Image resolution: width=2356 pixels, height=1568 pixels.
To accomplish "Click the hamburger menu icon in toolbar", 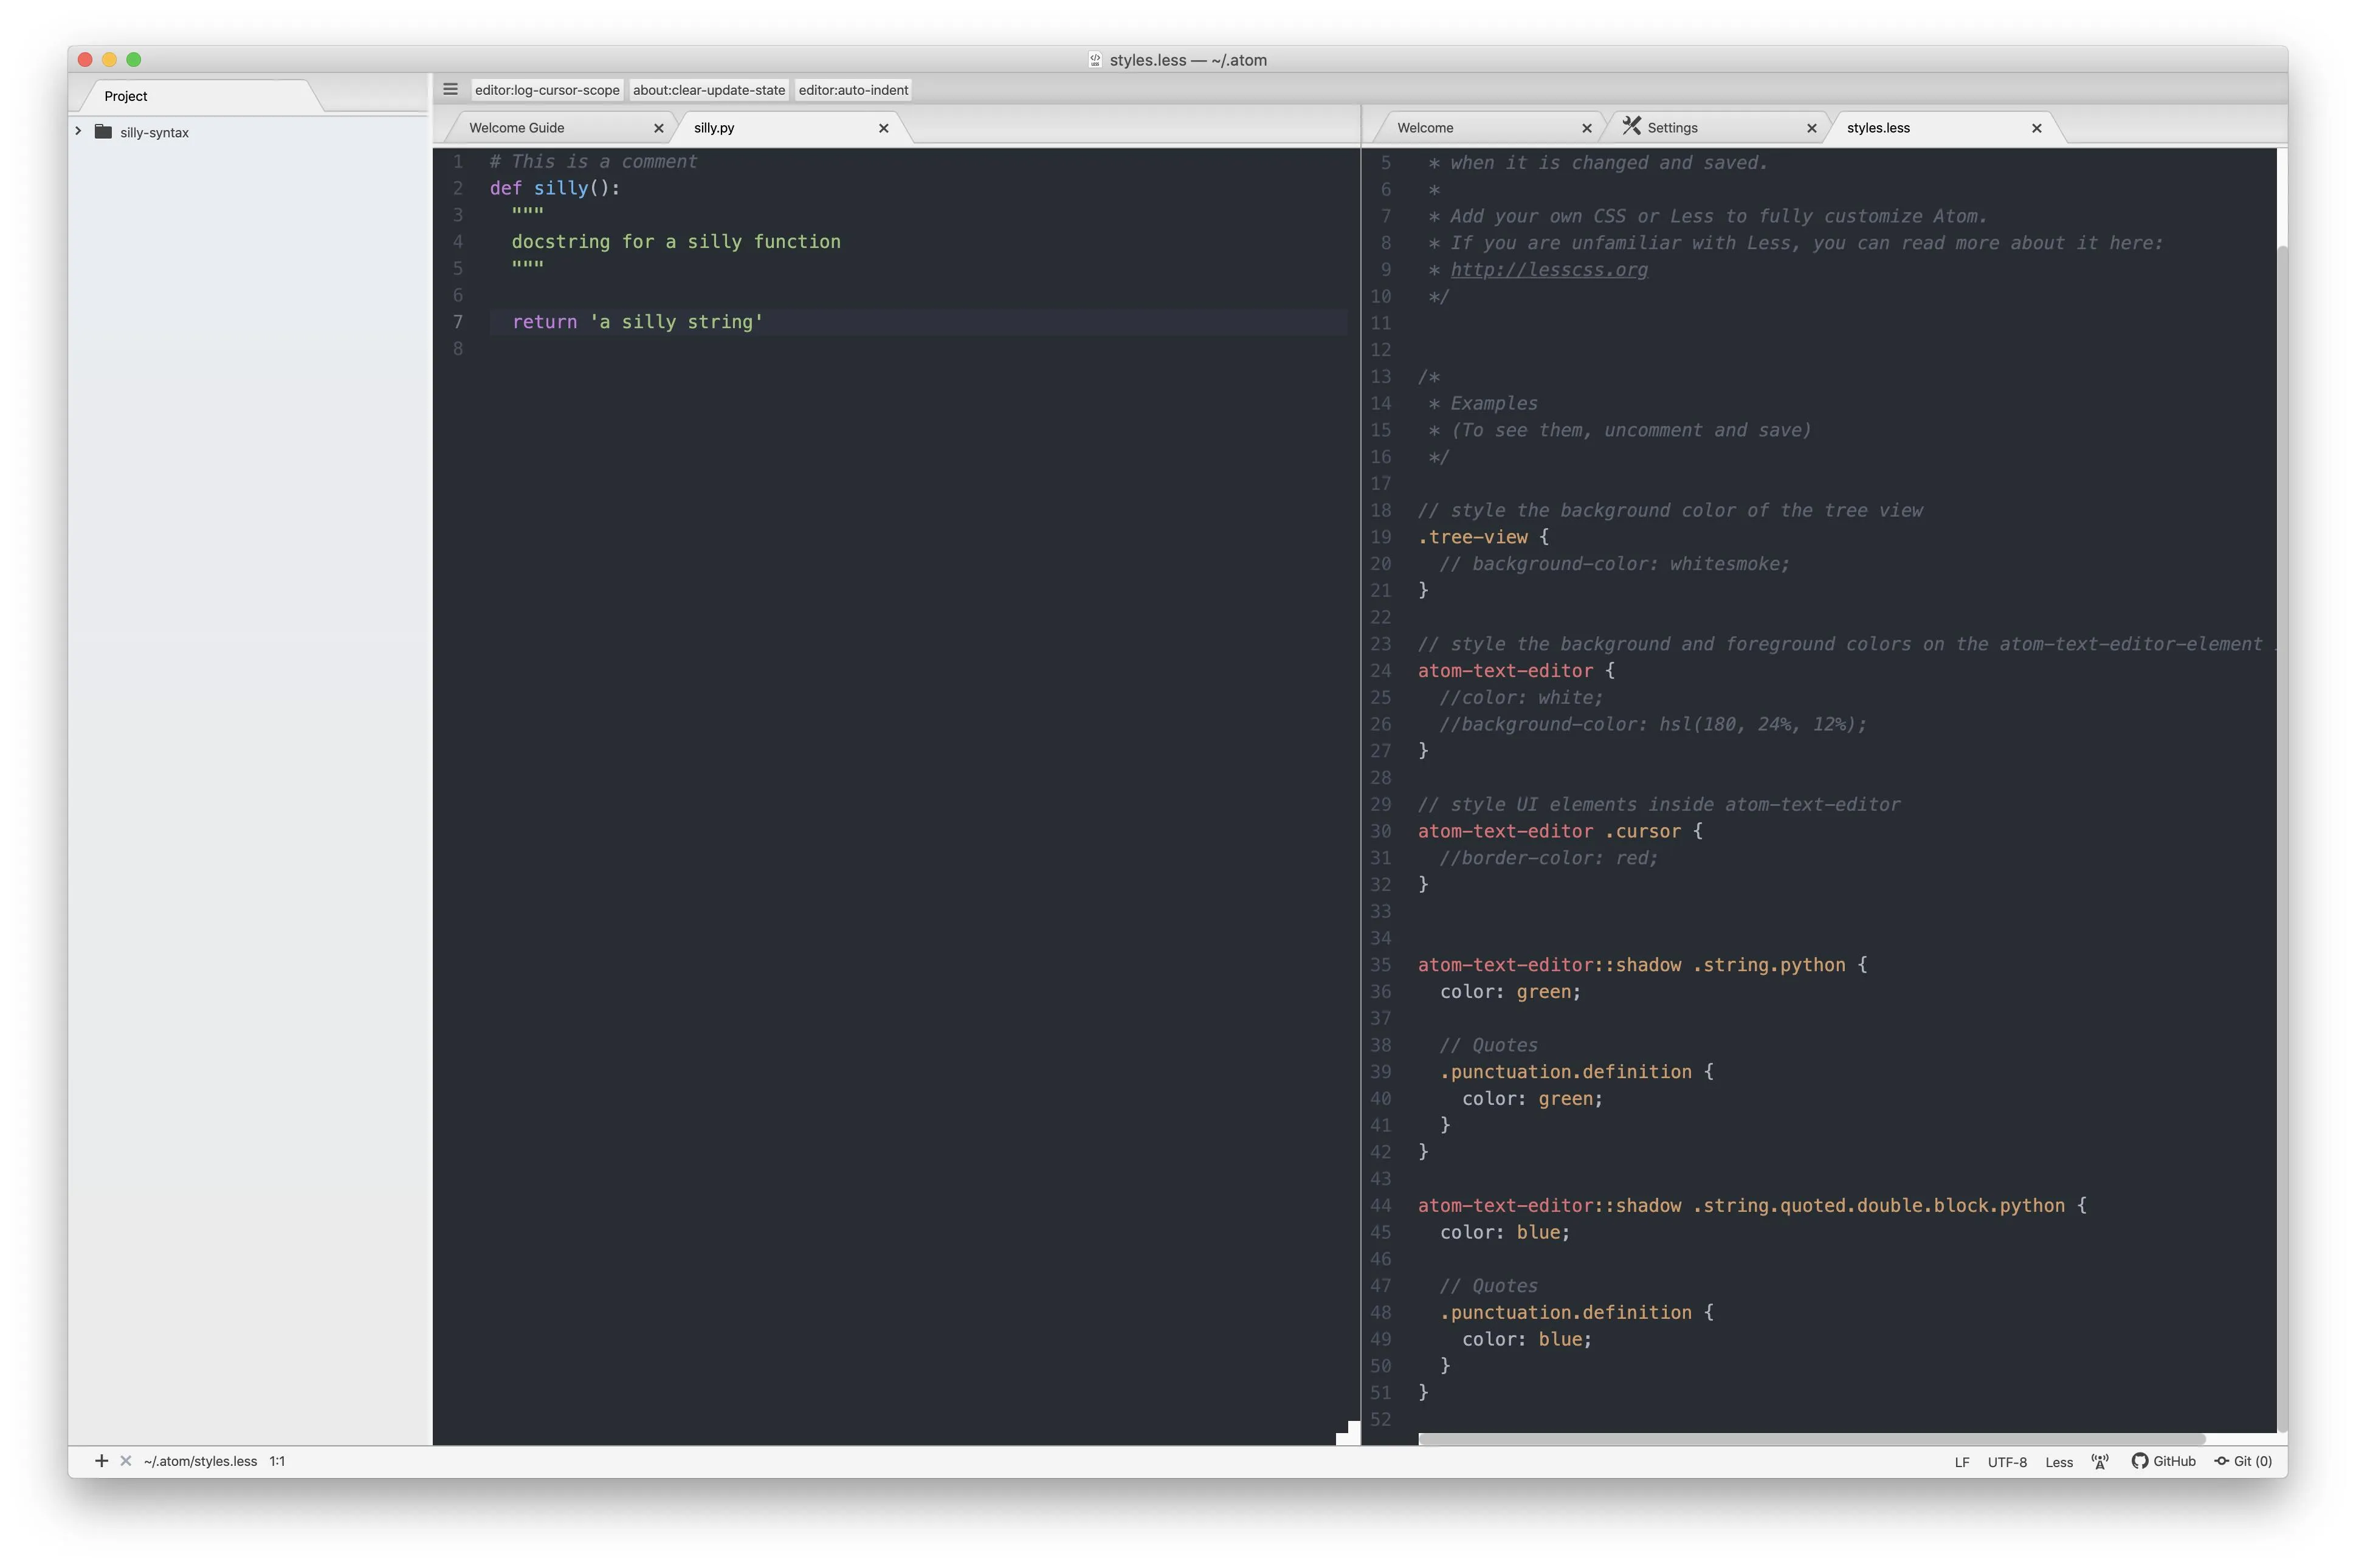I will pyautogui.click(x=450, y=89).
